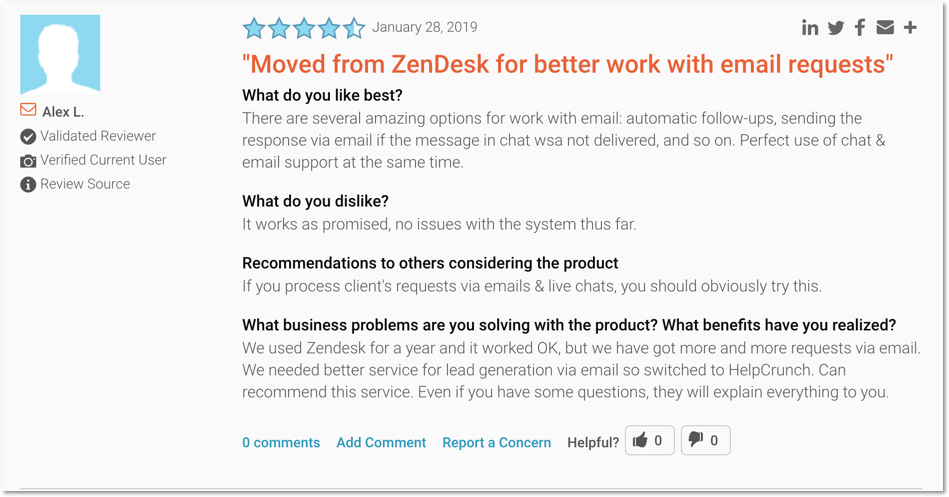Open the 0 comments link
949x497 pixels.
click(x=281, y=443)
